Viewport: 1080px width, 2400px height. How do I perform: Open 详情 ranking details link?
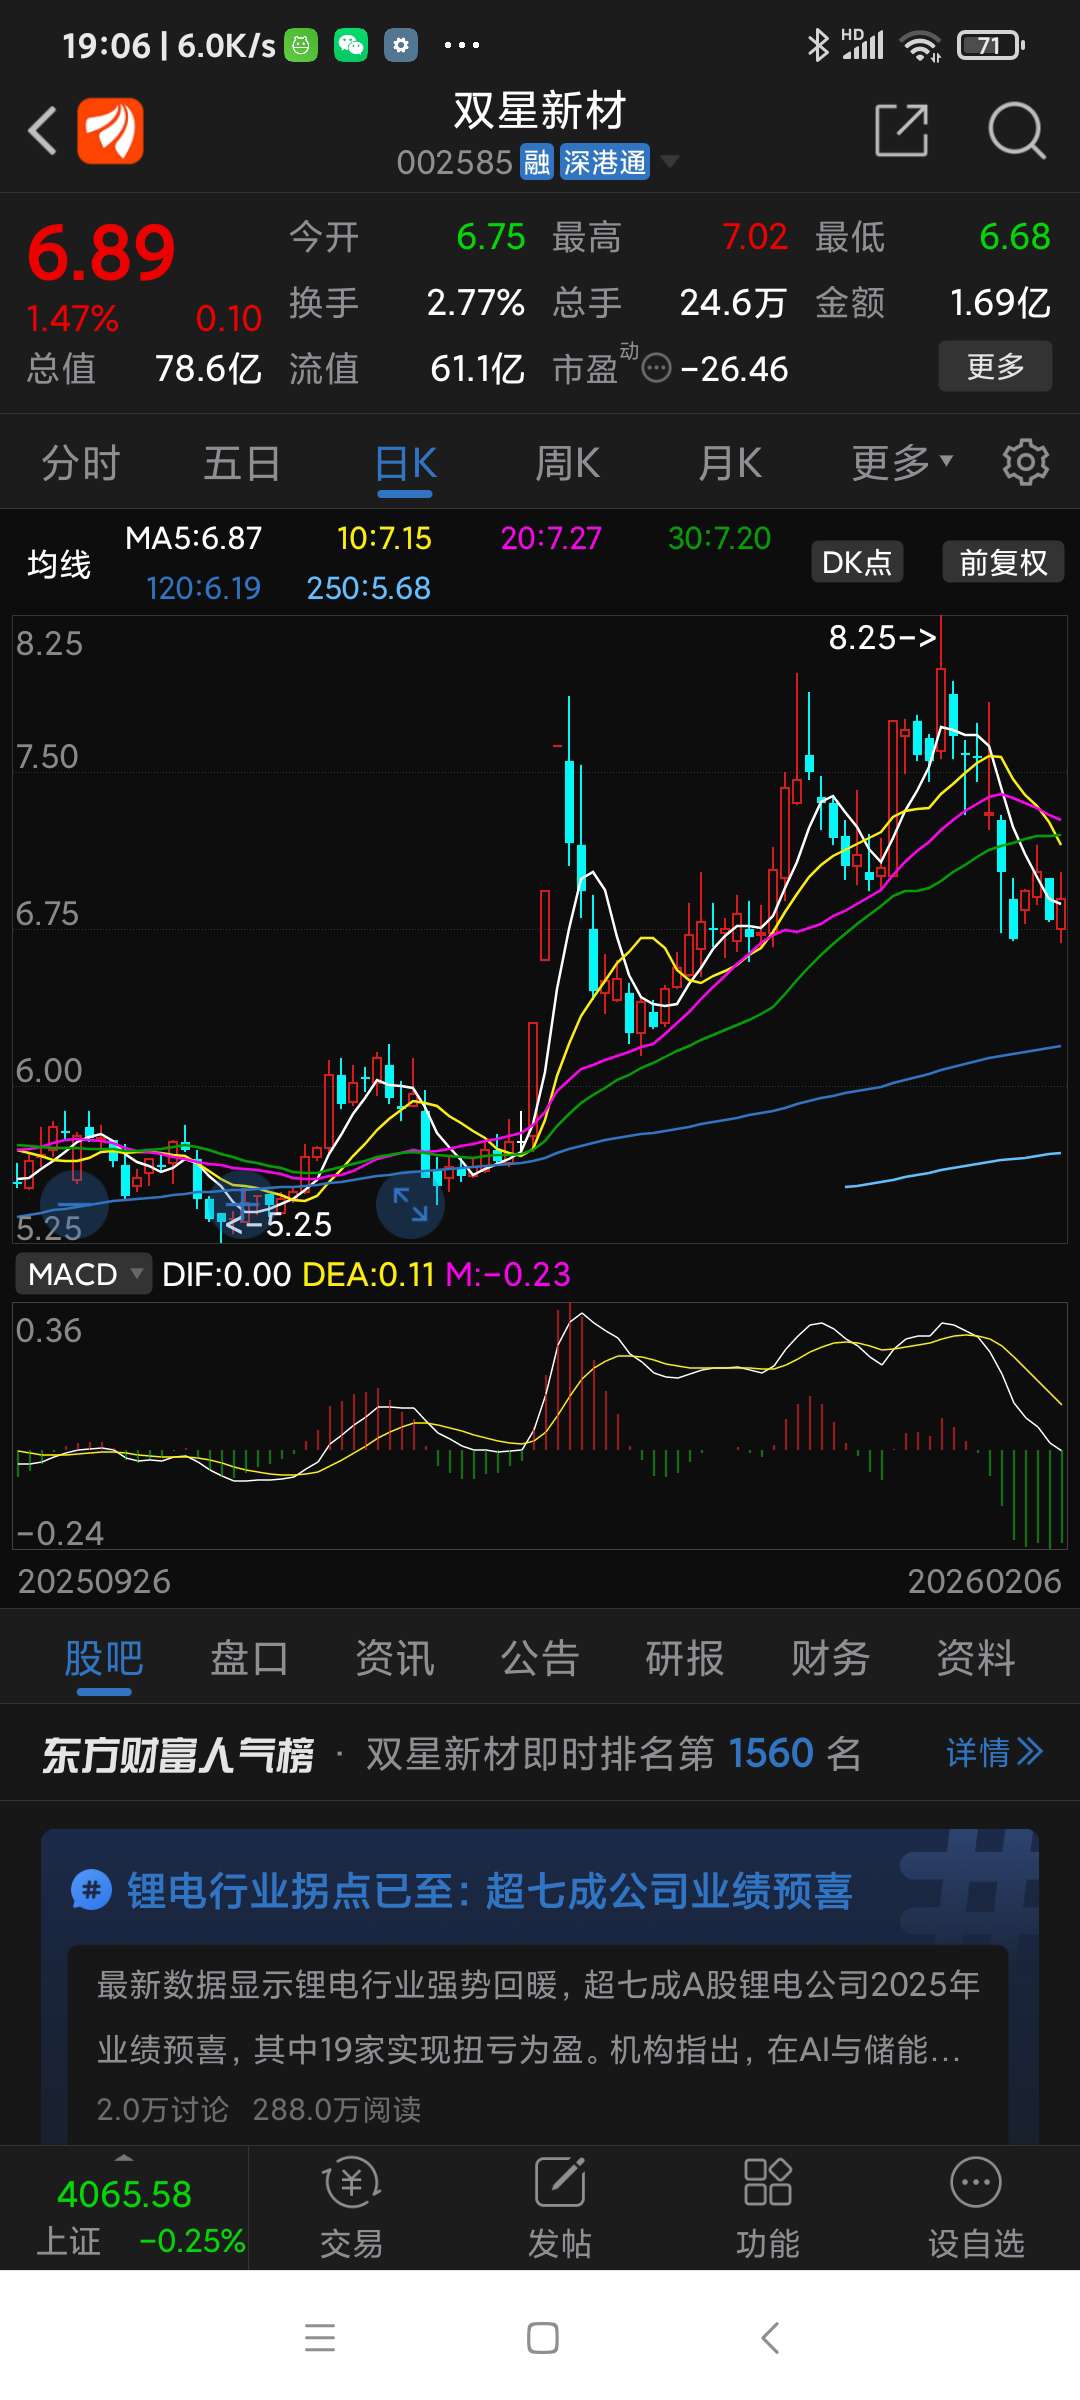coord(995,1753)
